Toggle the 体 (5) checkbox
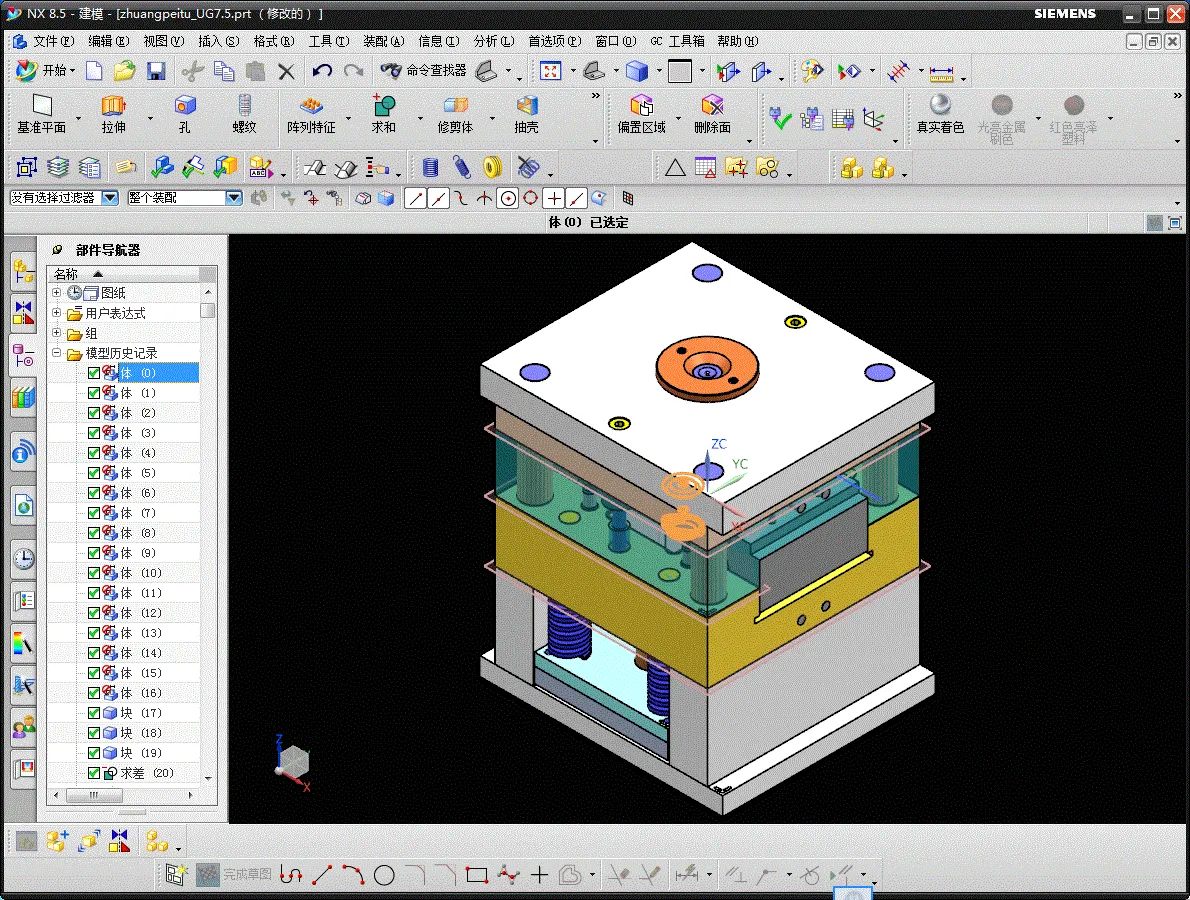 tap(94, 473)
